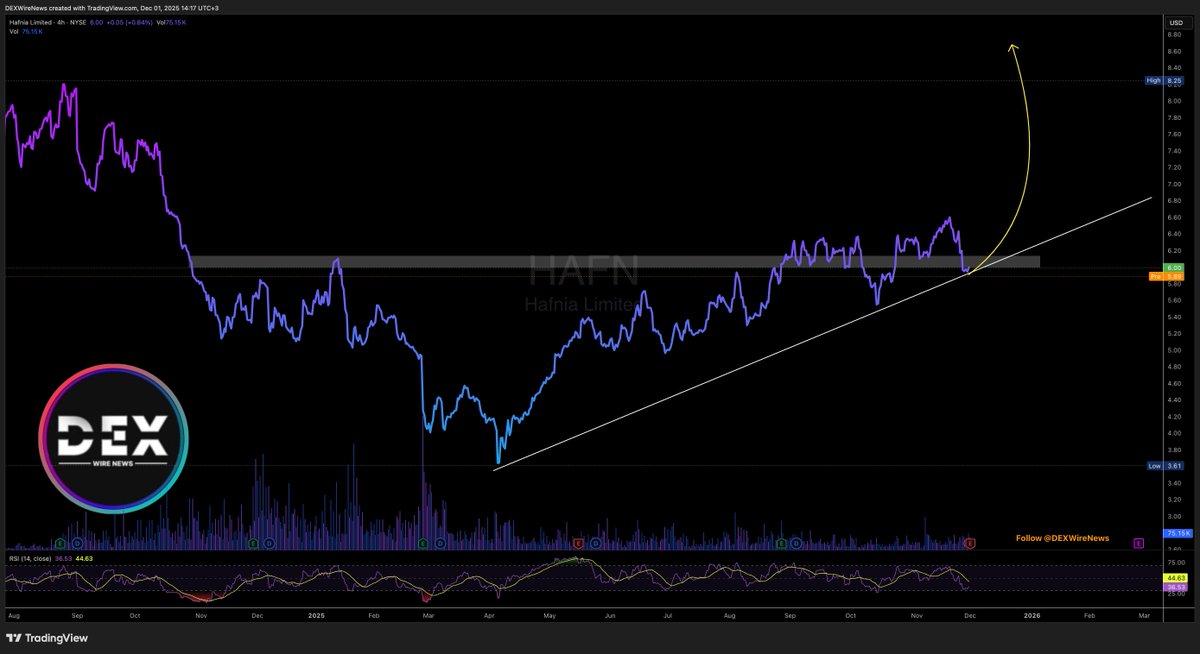Viewport: 1200px width, 654px height.
Task: Open the earnings marker near September 2025
Action: [781, 543]
